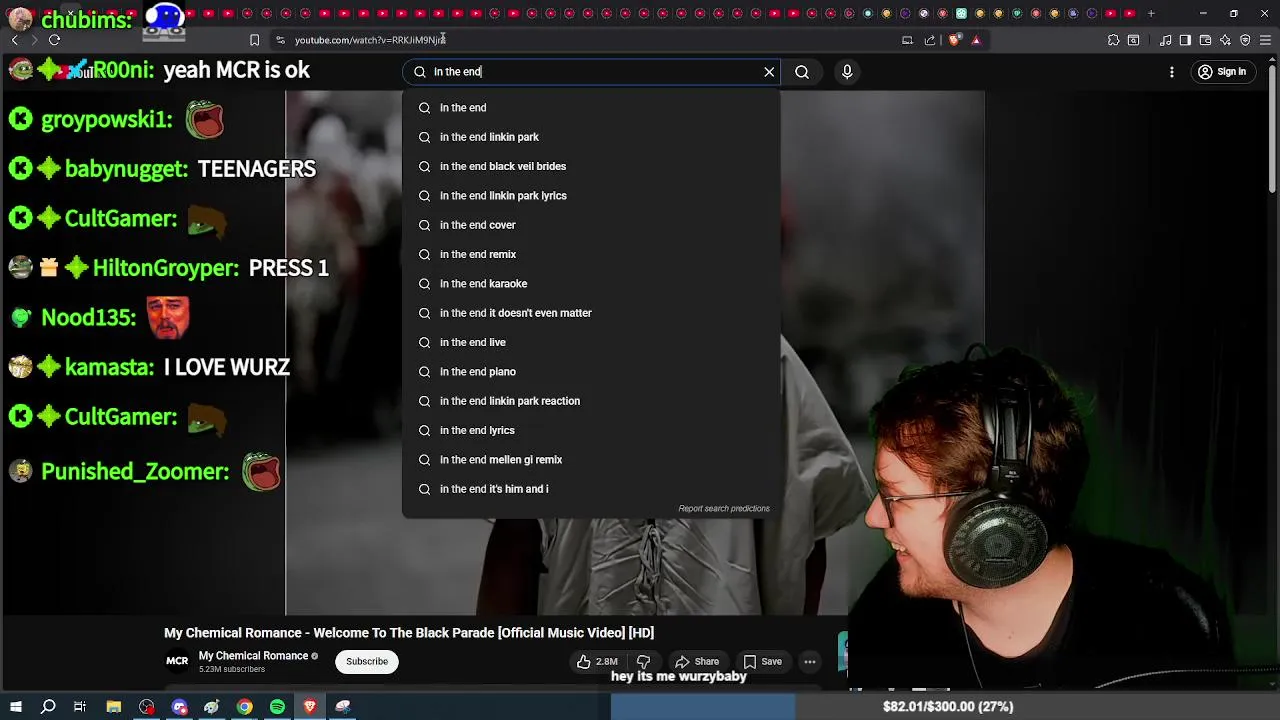Click the YouTube search magnifier button
This screenshot has width=1280, height=720.
tap(802, 72)
